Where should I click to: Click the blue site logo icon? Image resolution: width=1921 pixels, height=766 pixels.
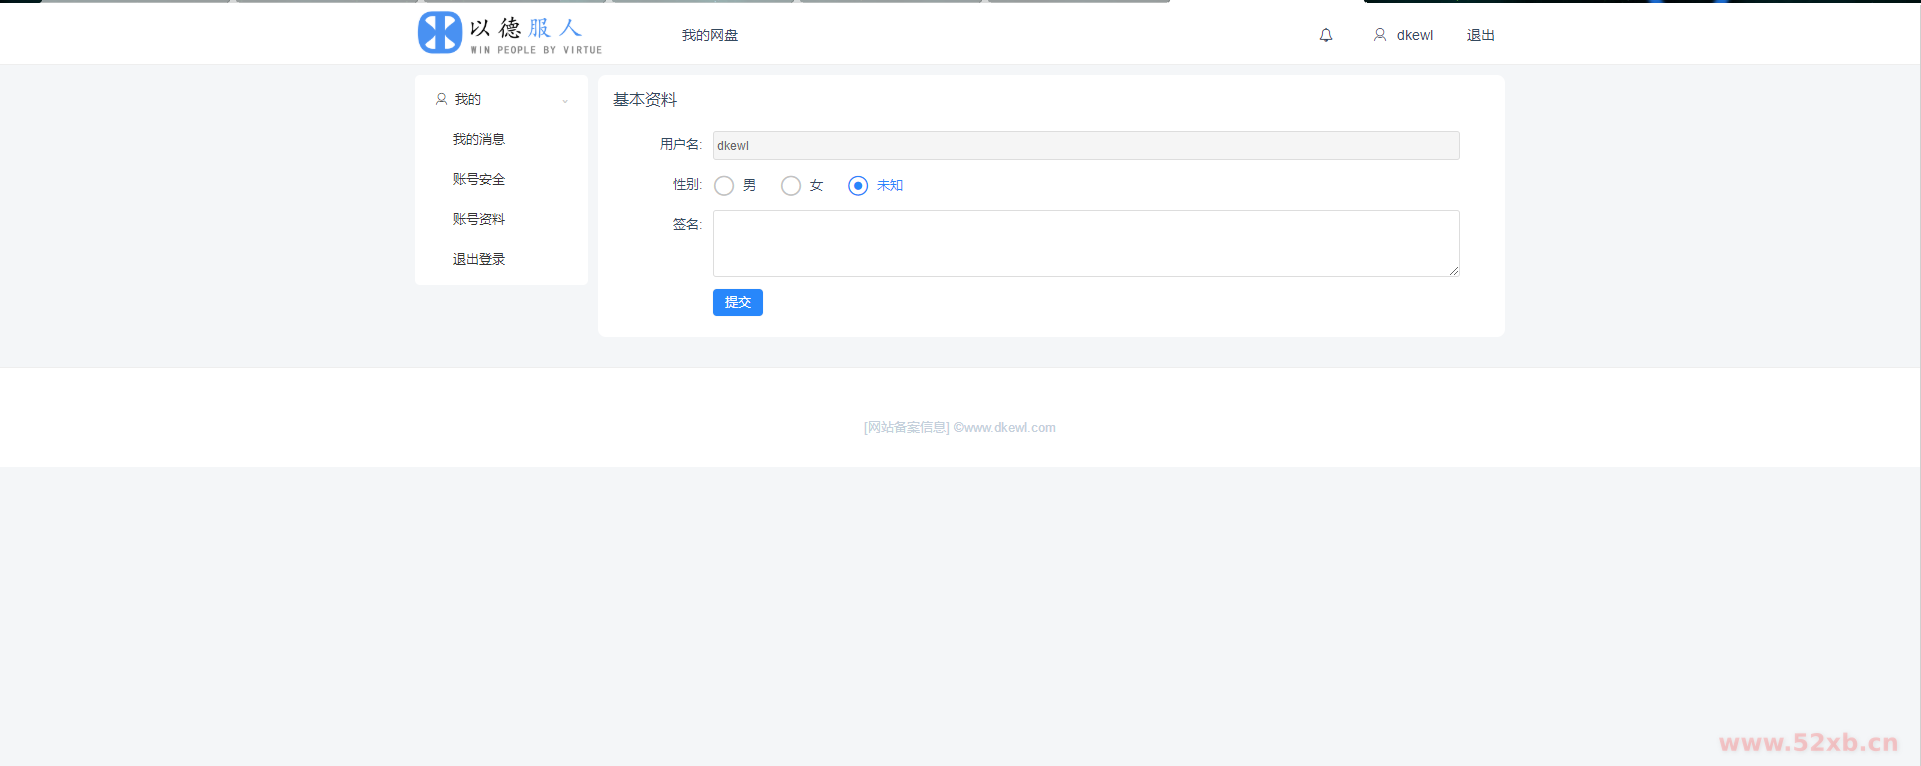(440, 33)
